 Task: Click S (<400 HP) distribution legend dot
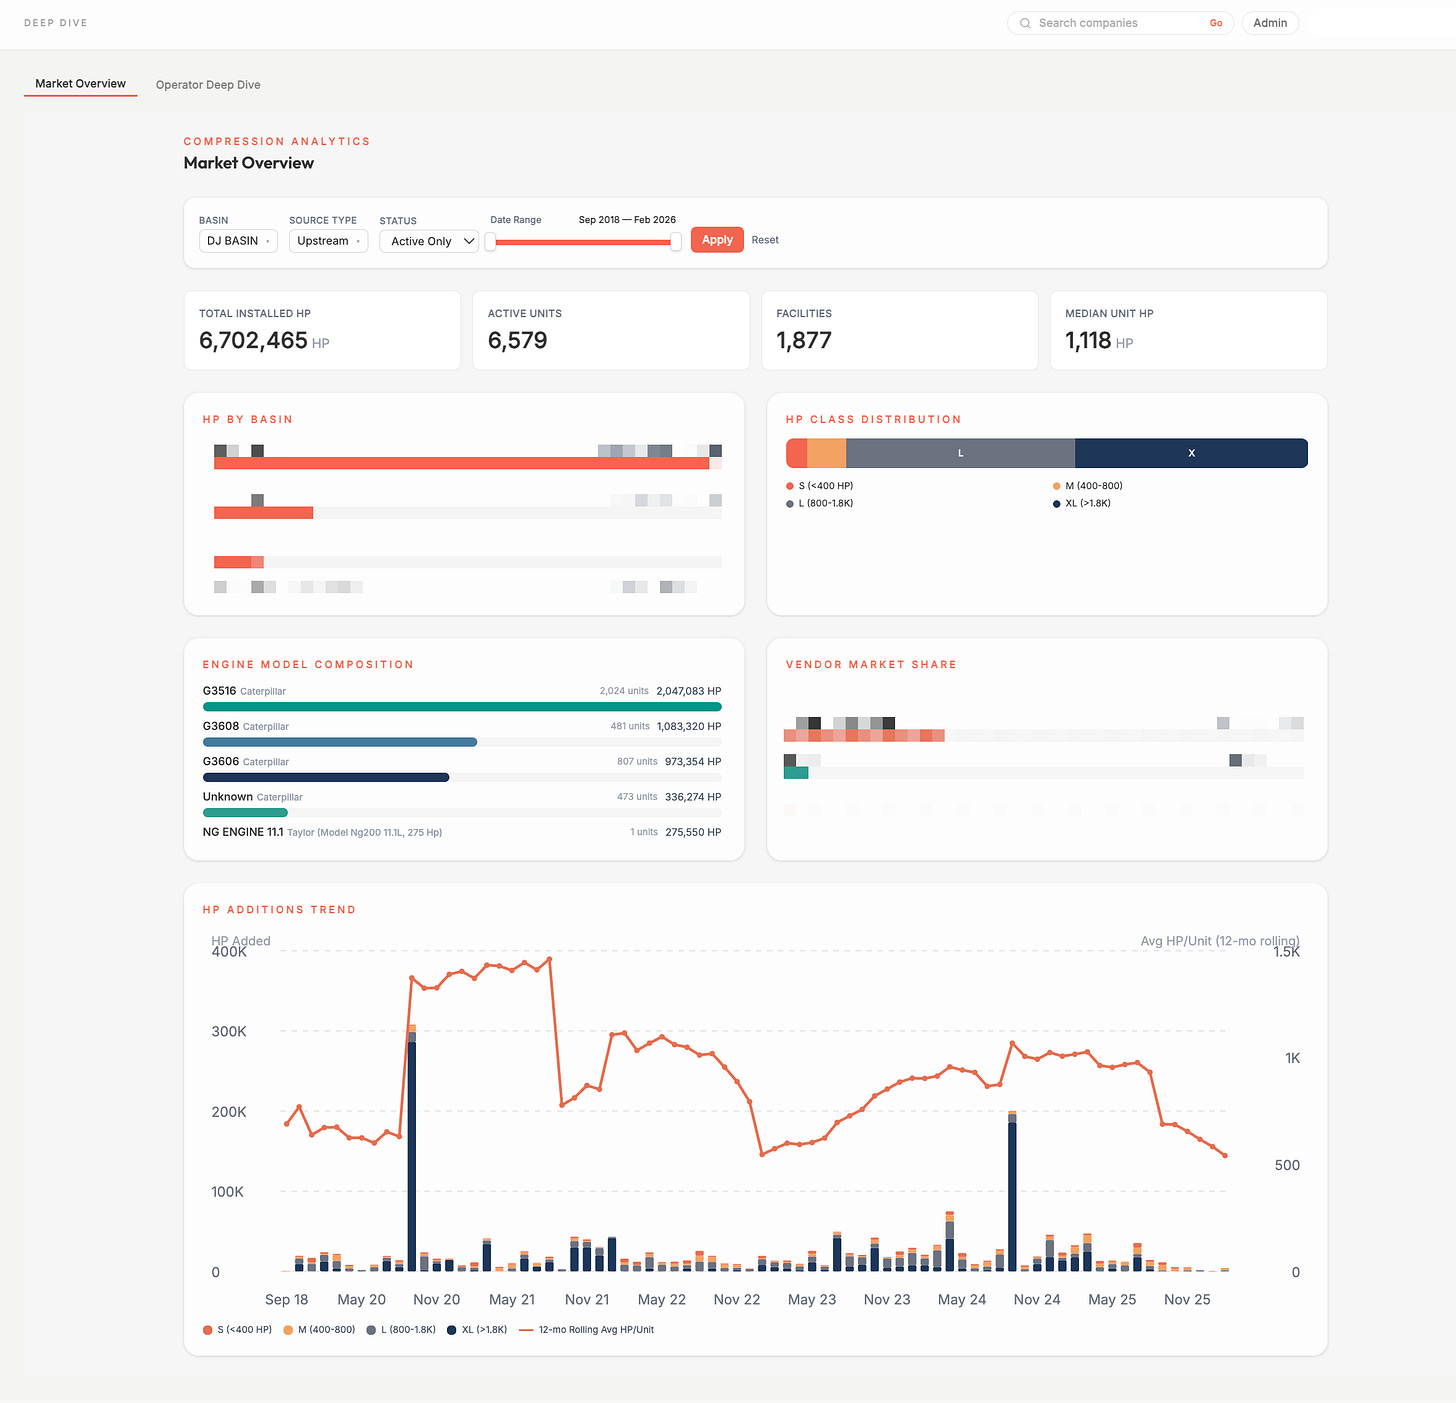(x=790, y=486)
